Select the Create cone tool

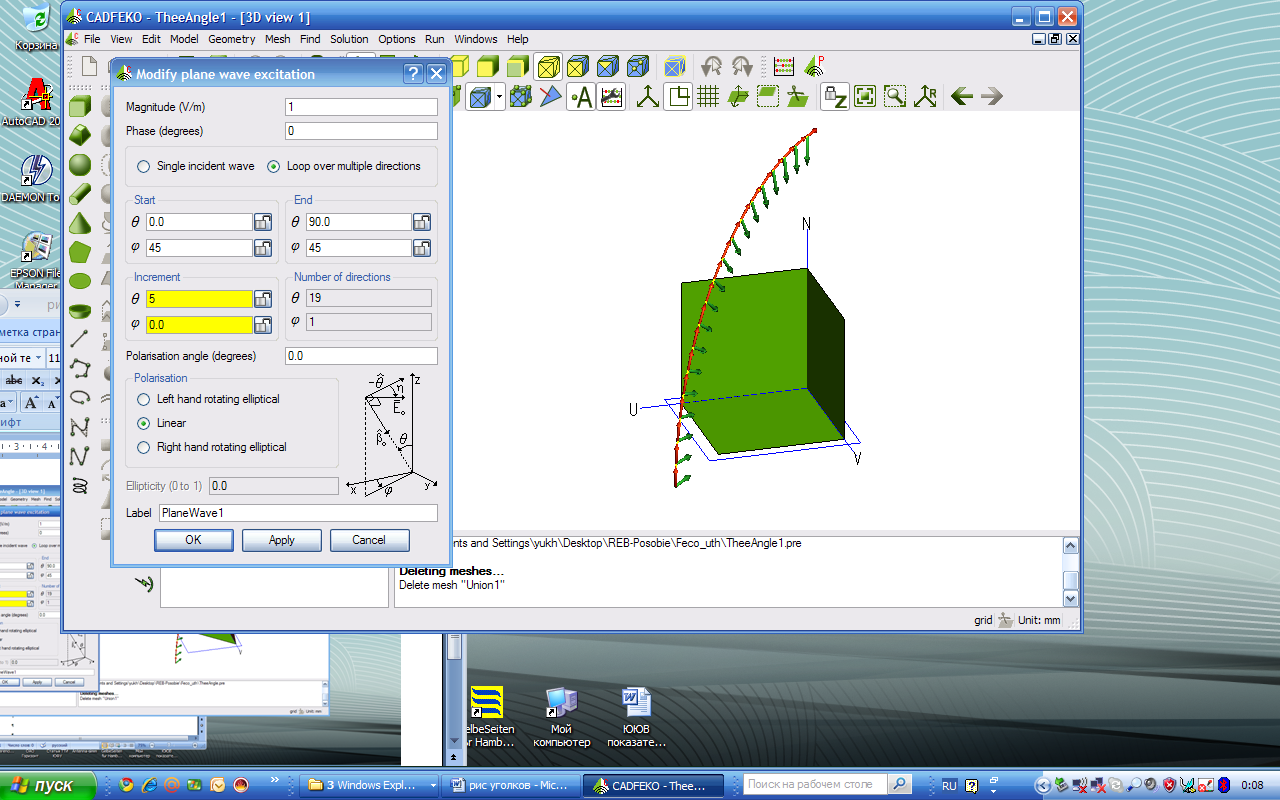click(81, 222)
